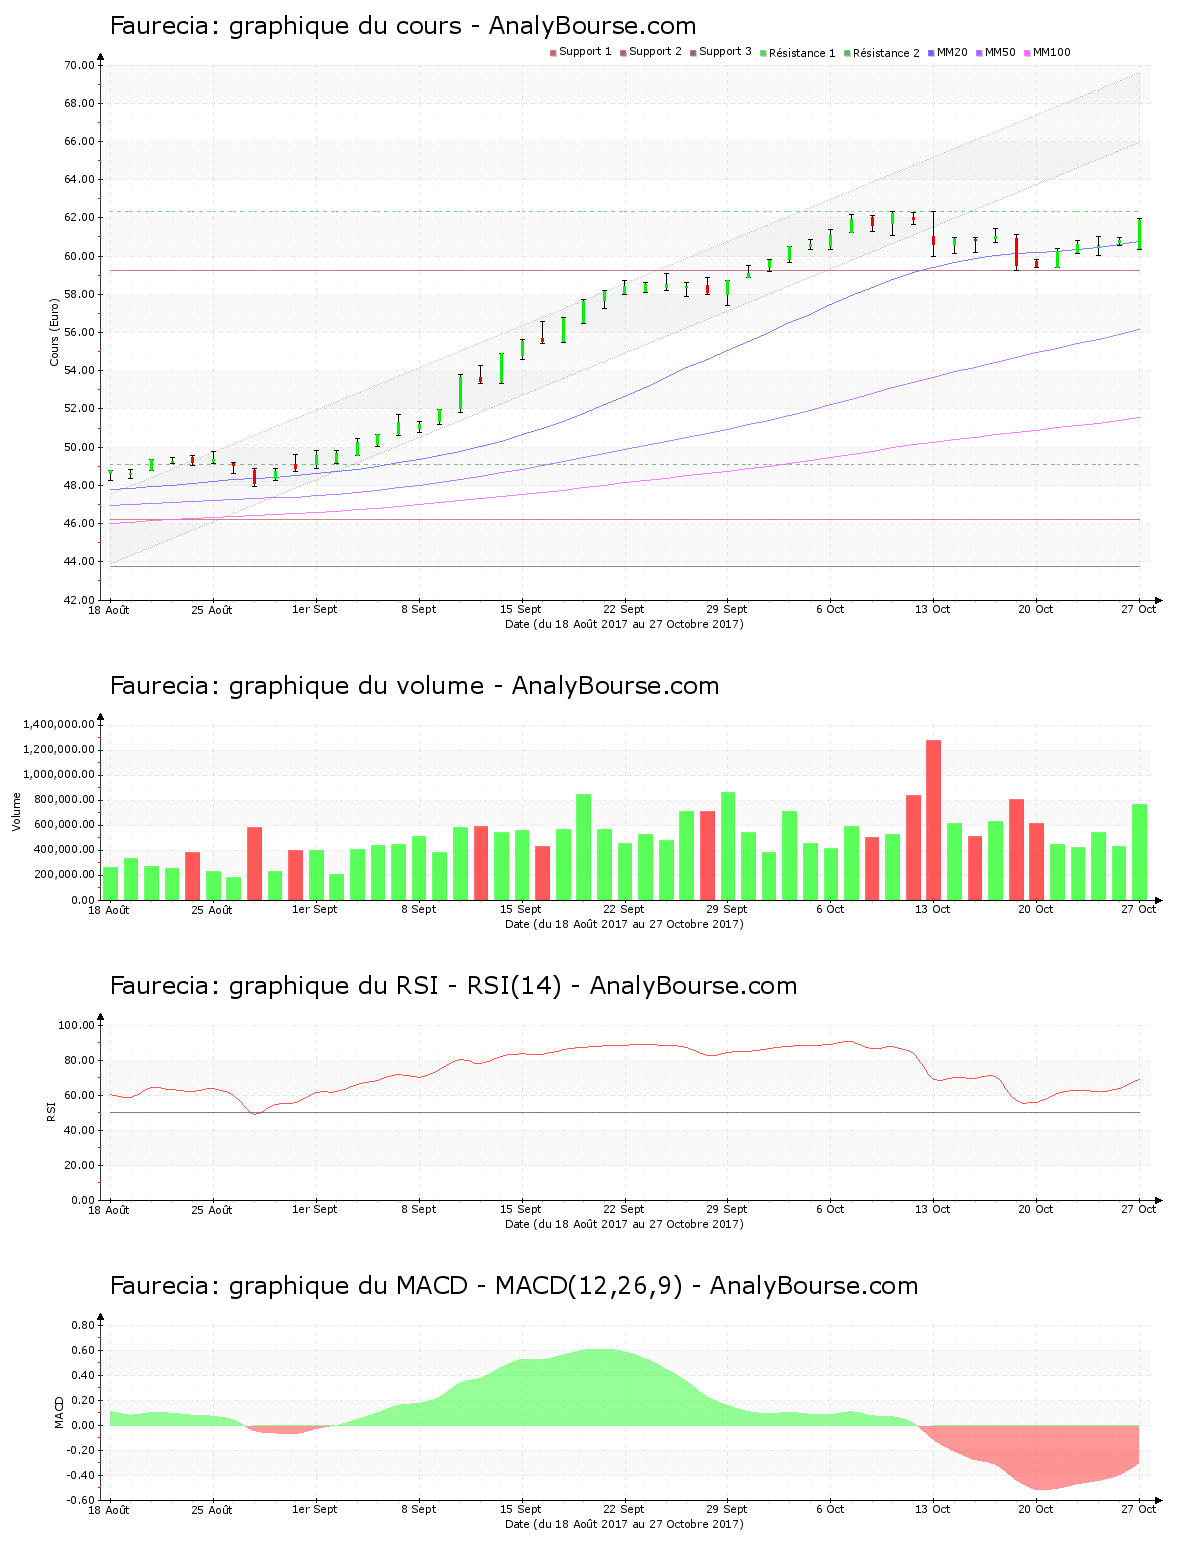Viewport: 1200px width, 1550px height.
Task: Click the 1,400,000.00 volume axis label
Action: [58, 724]
